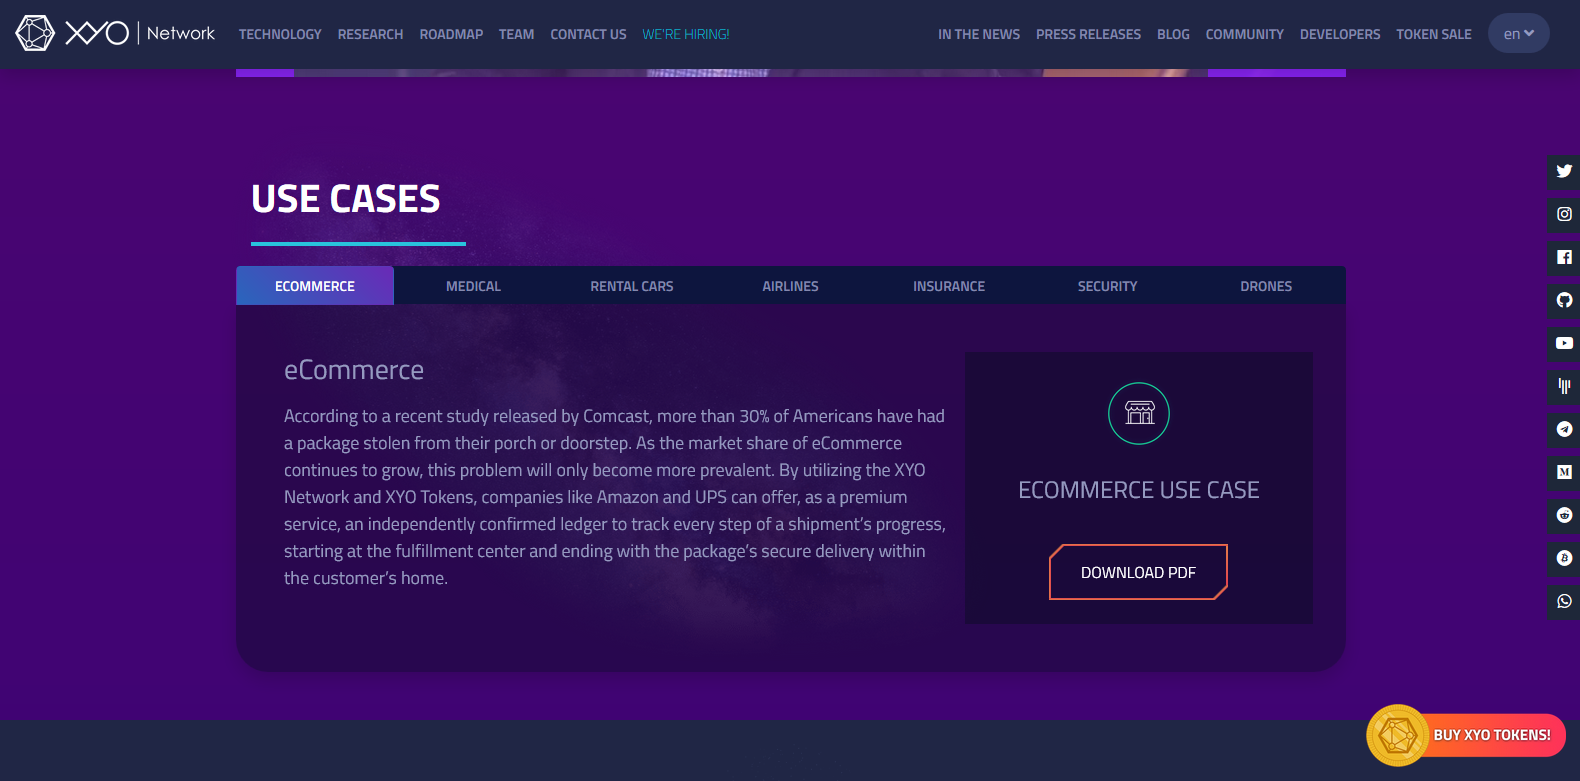Open the Twitter link in sidebar

coord(1564,171)
